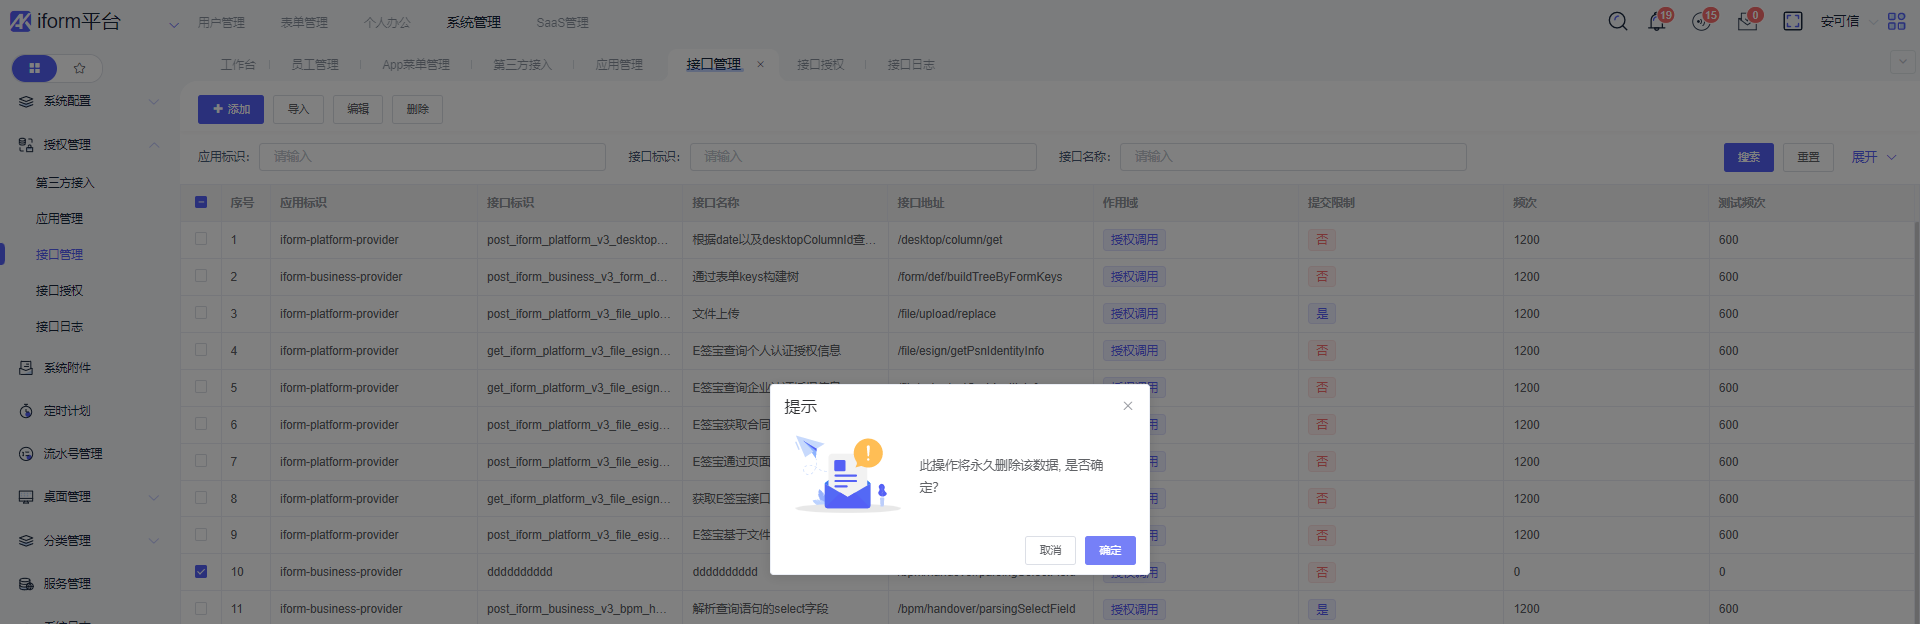Screen dimensions: 1920x624
Task: Click the star favorites icon in sidebar
Action: coord(80,68)
